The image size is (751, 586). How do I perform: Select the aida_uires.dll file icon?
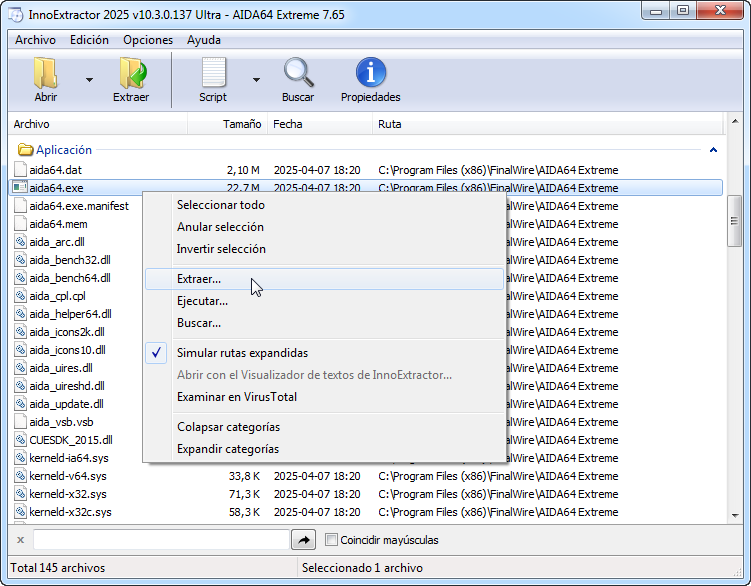pyautogui.click(x=20, y=368)
